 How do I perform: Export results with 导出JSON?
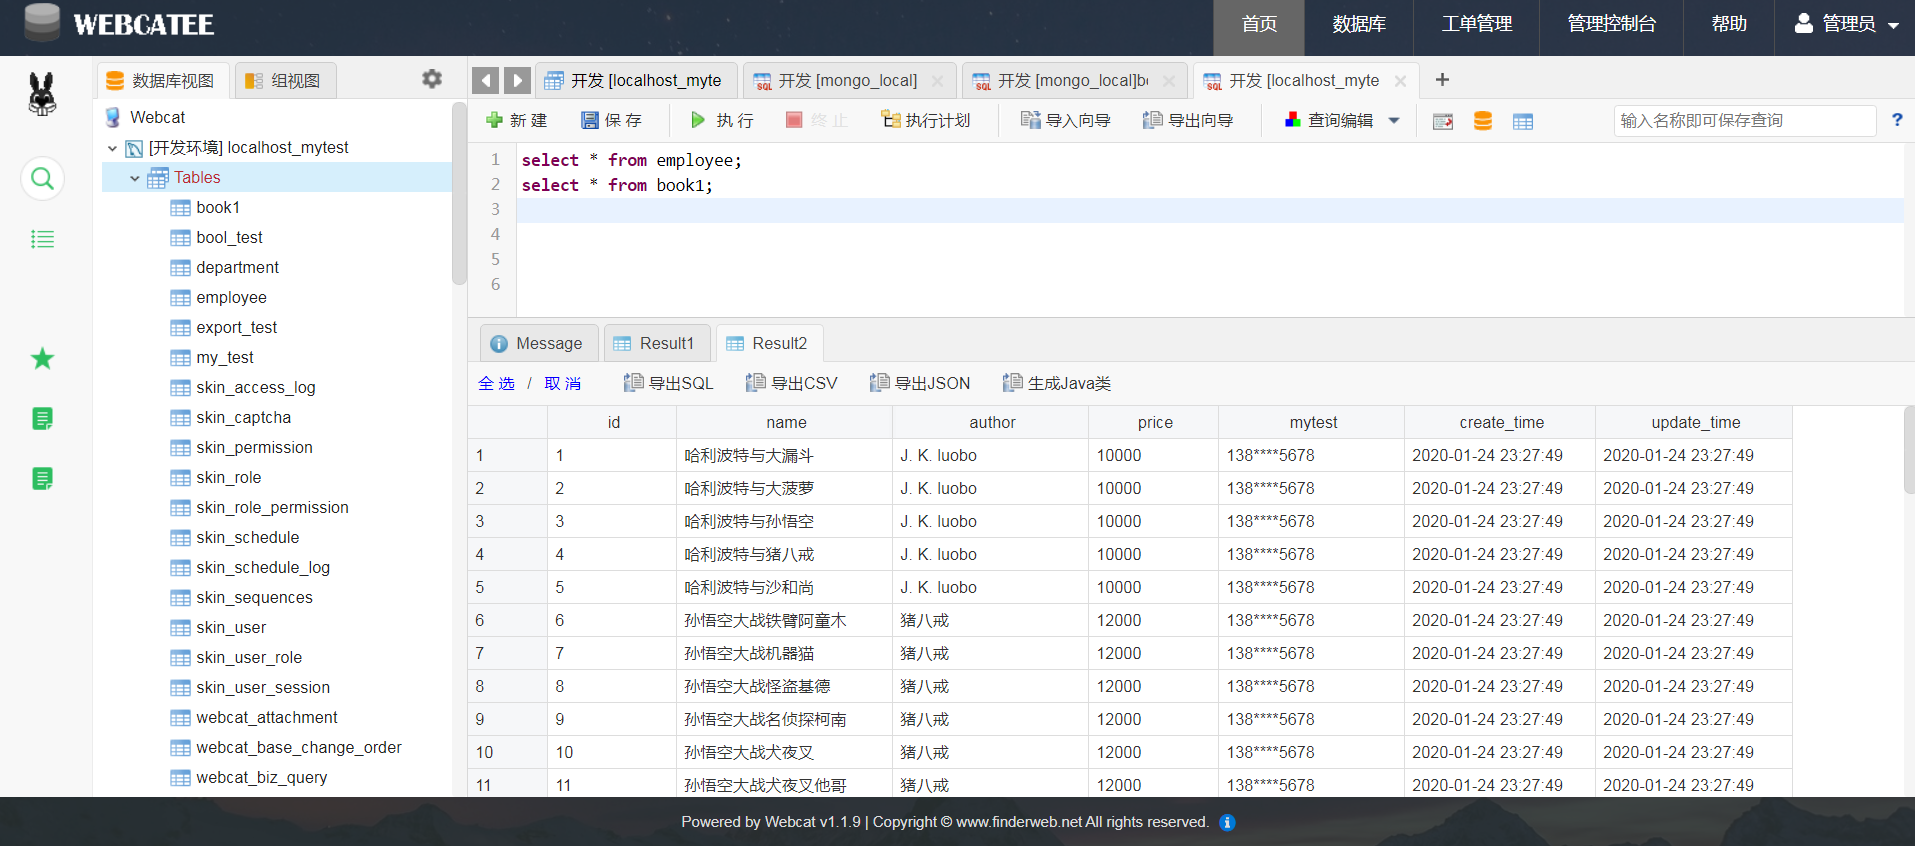[x=919, y=383]
